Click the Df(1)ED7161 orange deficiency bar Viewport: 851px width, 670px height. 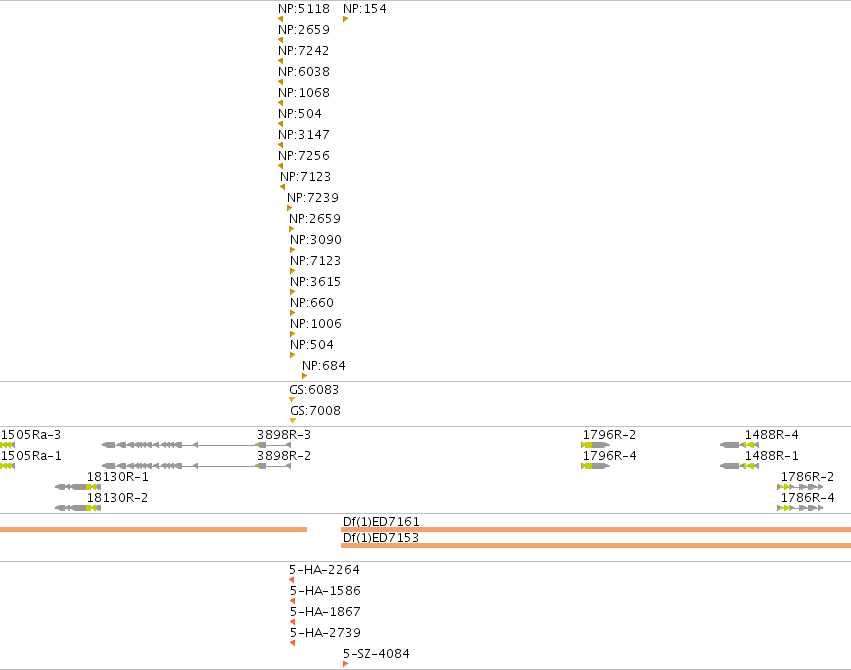point(596,529)
